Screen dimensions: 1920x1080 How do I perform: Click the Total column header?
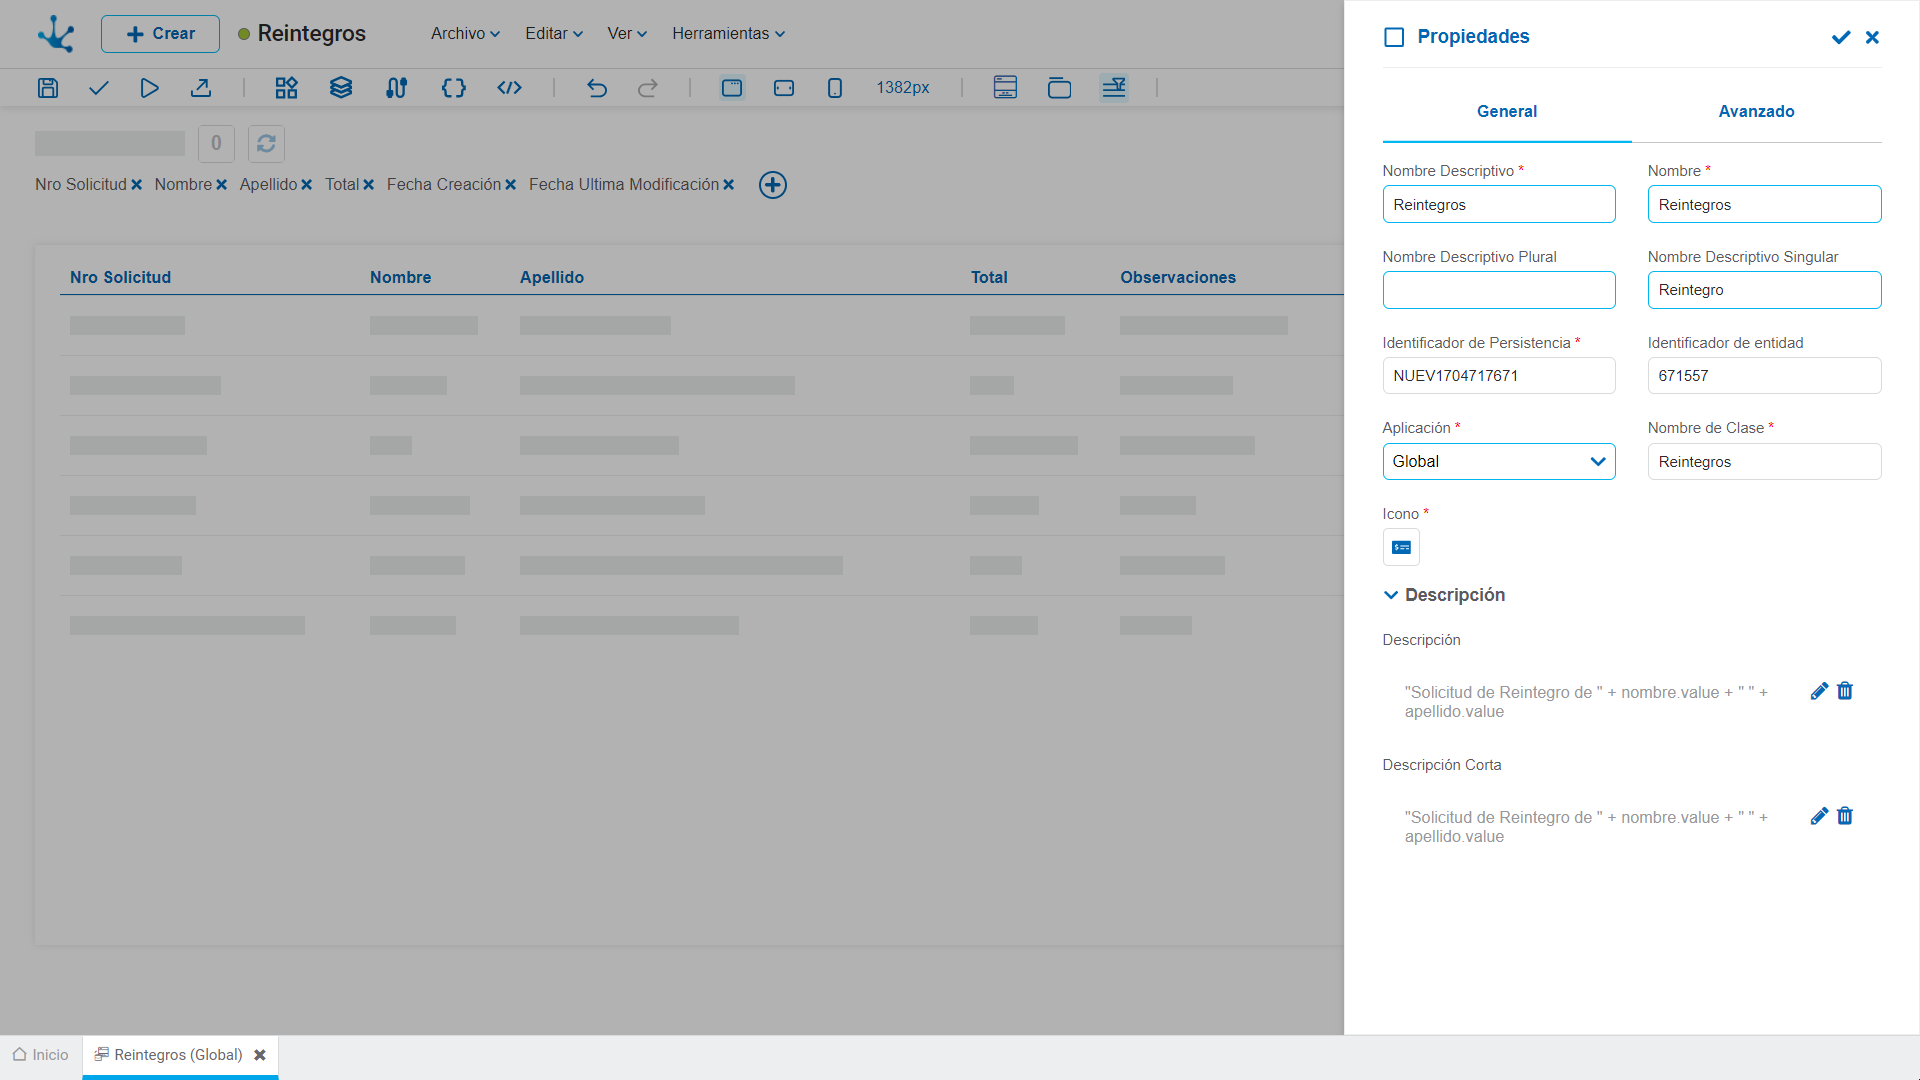click(989, 277)
